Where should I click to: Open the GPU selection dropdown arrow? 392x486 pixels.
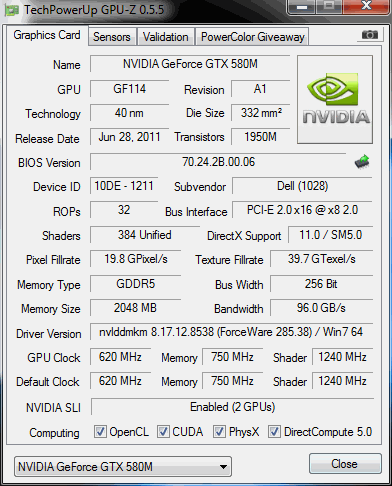(x=223, y=467)
